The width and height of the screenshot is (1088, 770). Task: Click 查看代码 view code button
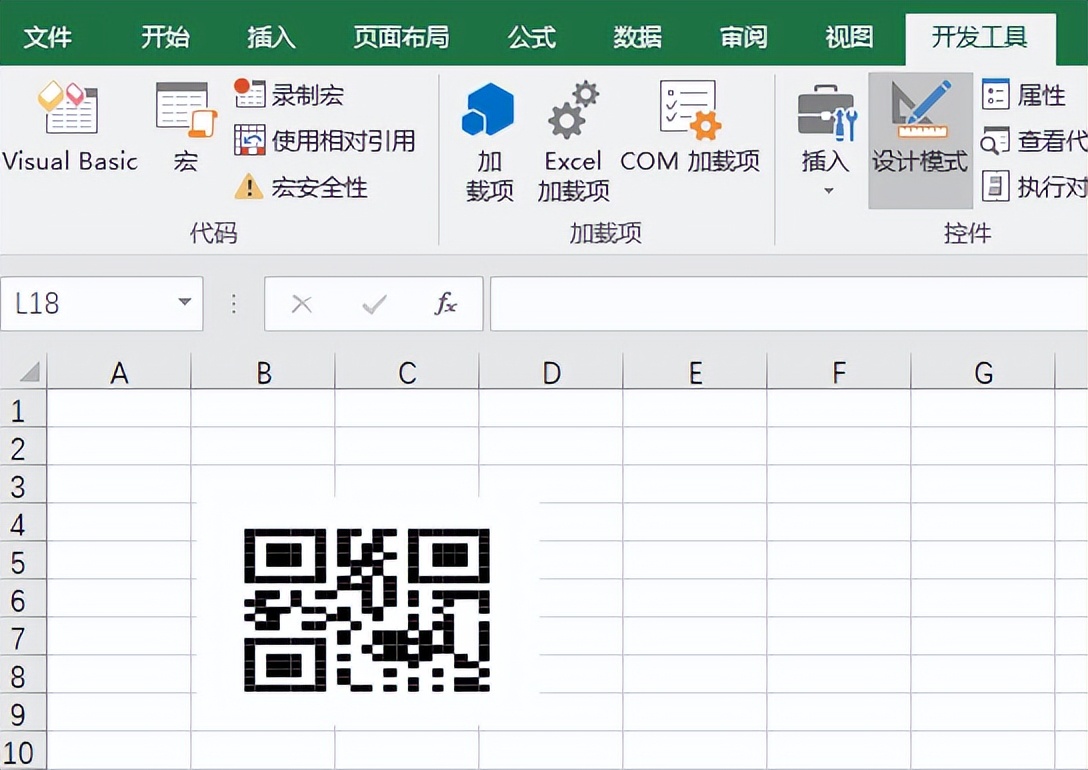[x=1034, y=142]
